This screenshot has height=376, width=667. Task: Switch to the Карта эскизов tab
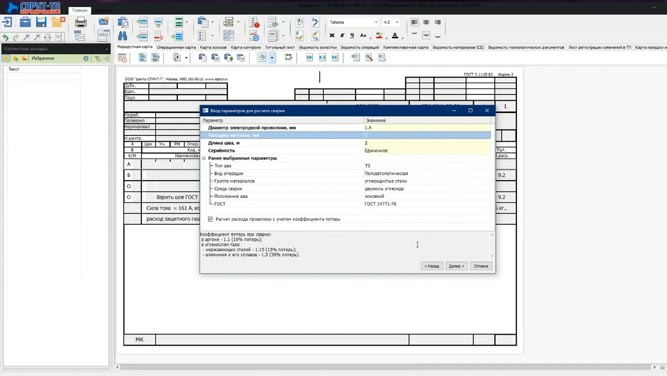213,47
